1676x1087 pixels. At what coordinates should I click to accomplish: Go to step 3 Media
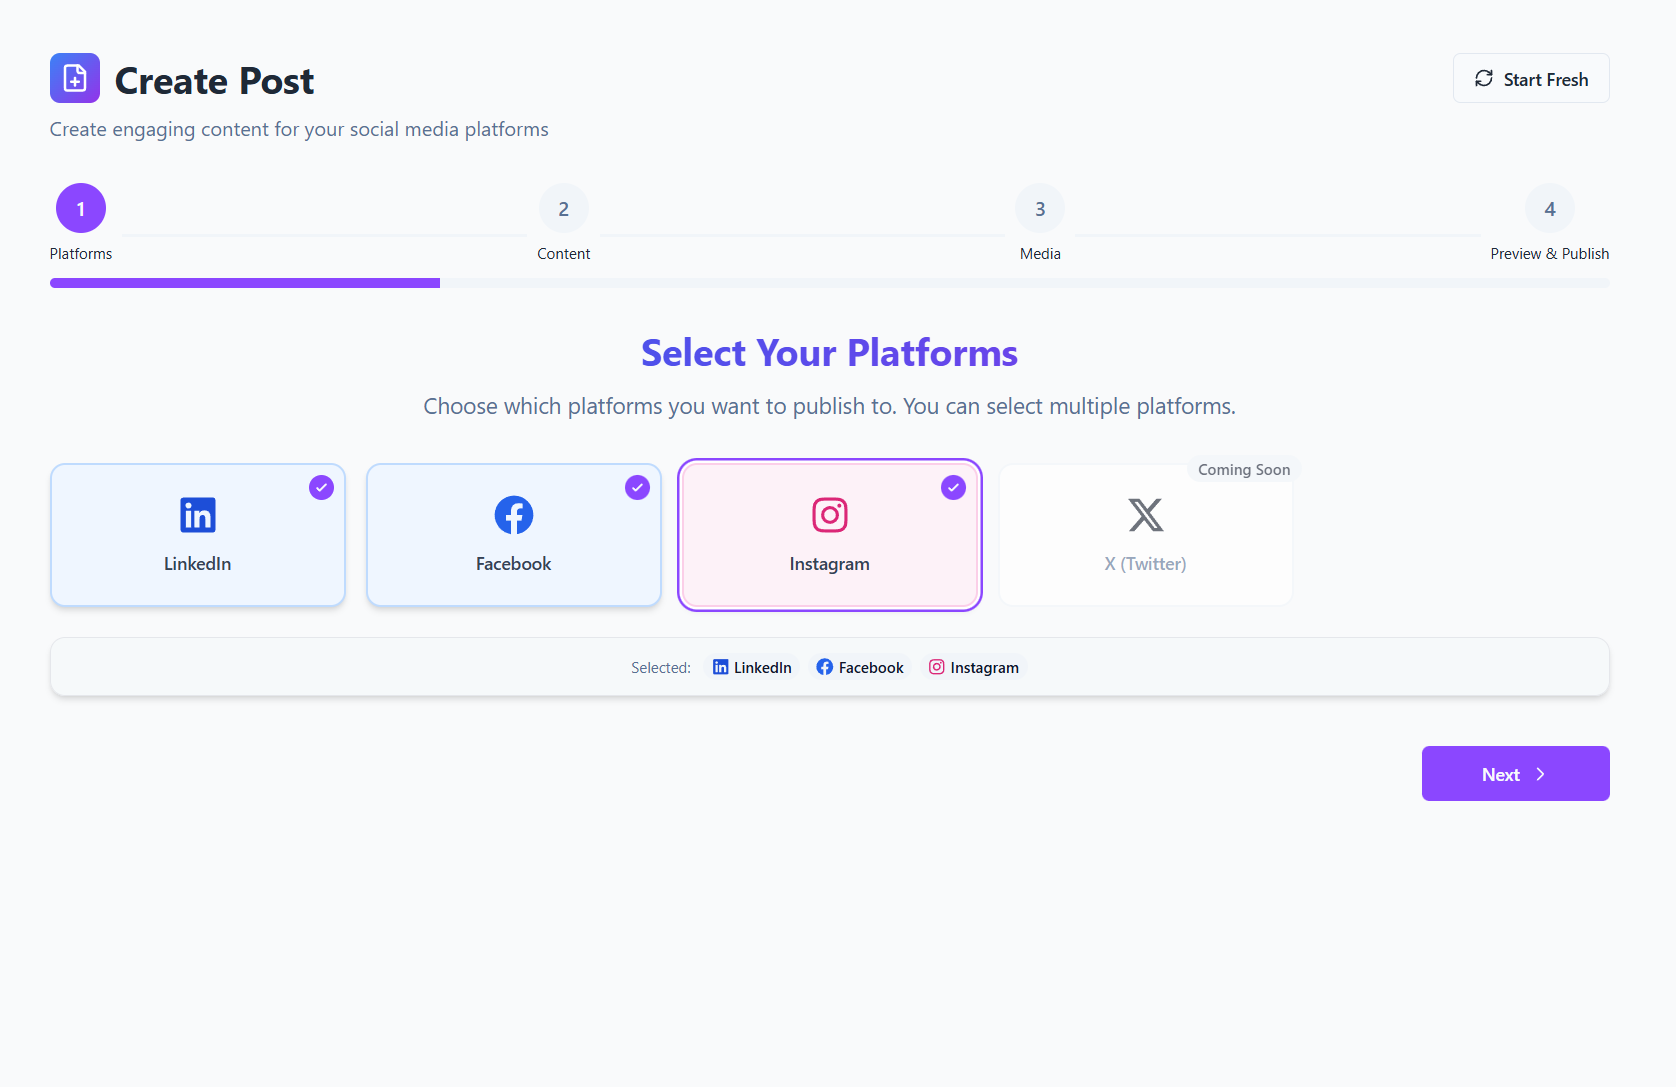1040,209
